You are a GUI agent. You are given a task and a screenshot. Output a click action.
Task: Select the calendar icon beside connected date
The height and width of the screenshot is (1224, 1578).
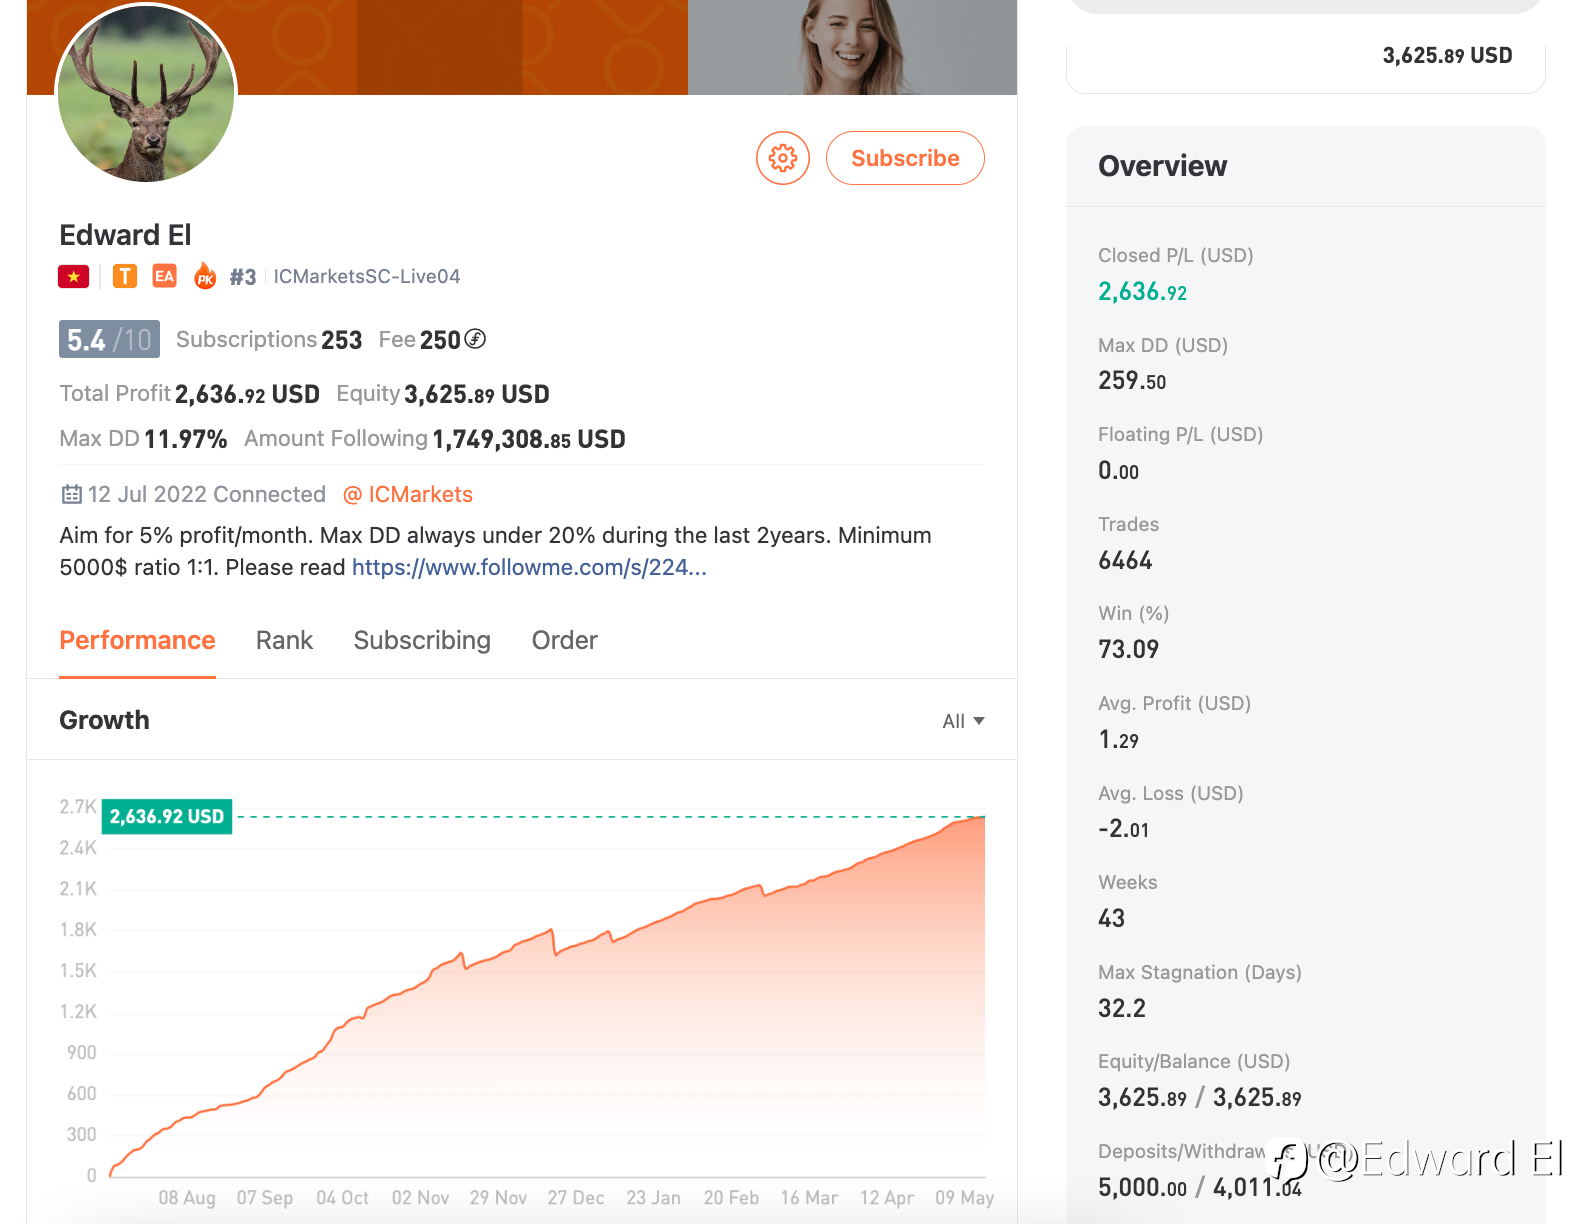(72, 494)
